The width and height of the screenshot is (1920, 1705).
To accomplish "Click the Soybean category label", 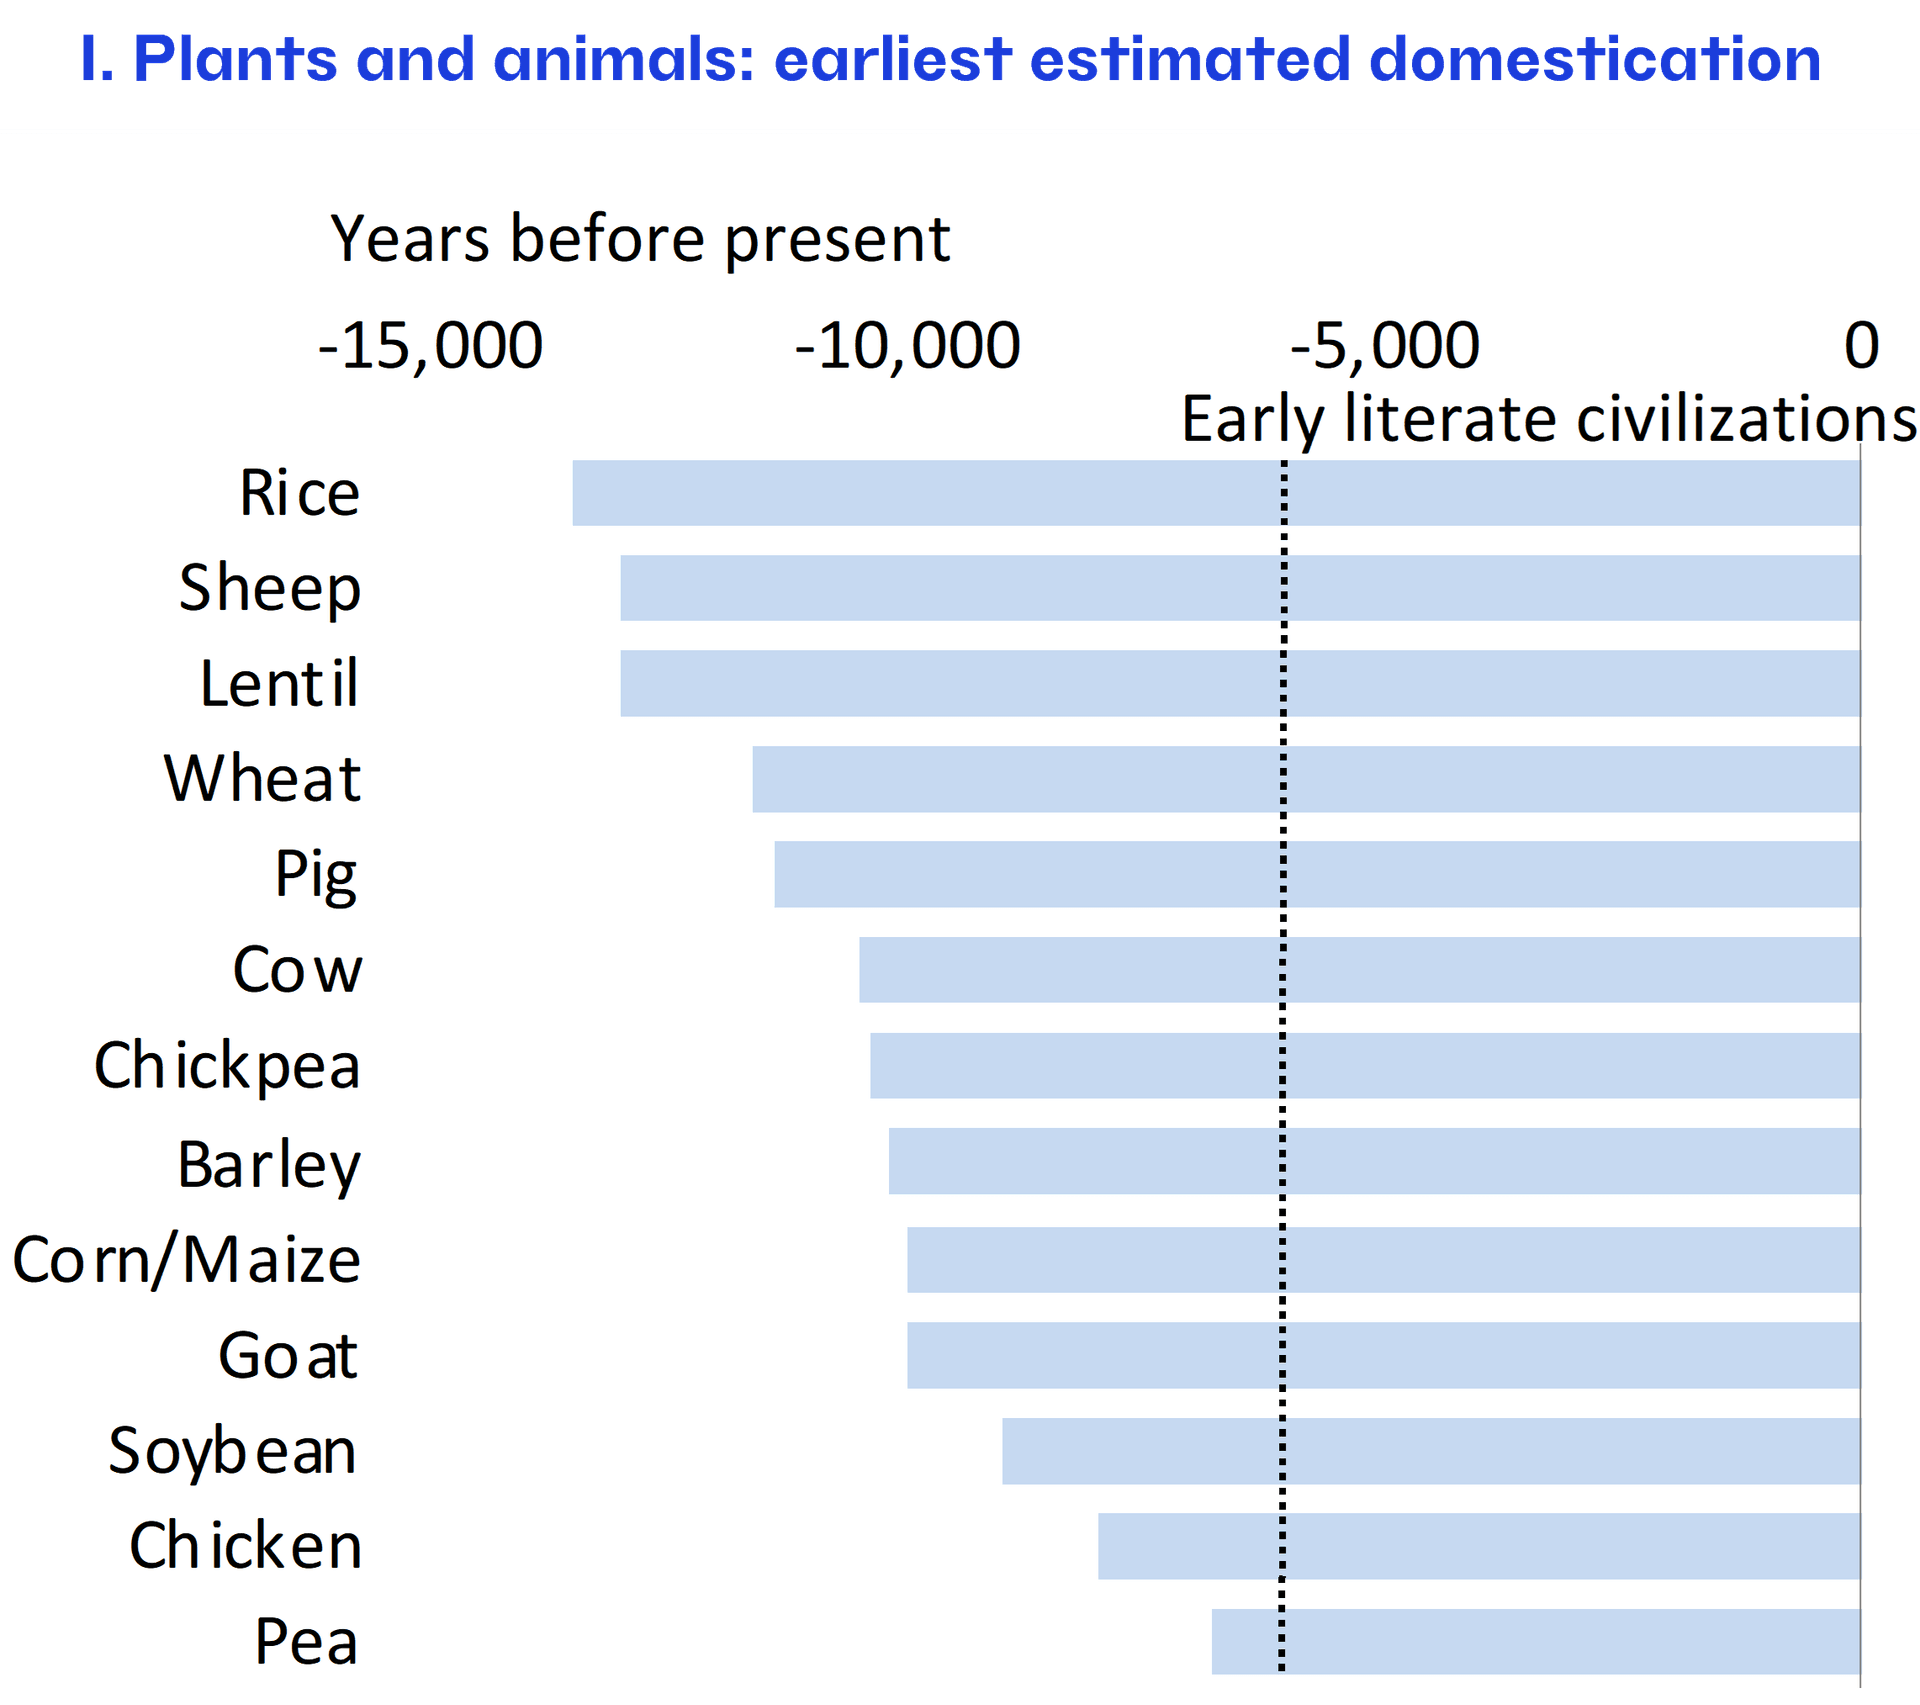I will pyautogui.click(x=232, y=1451).
